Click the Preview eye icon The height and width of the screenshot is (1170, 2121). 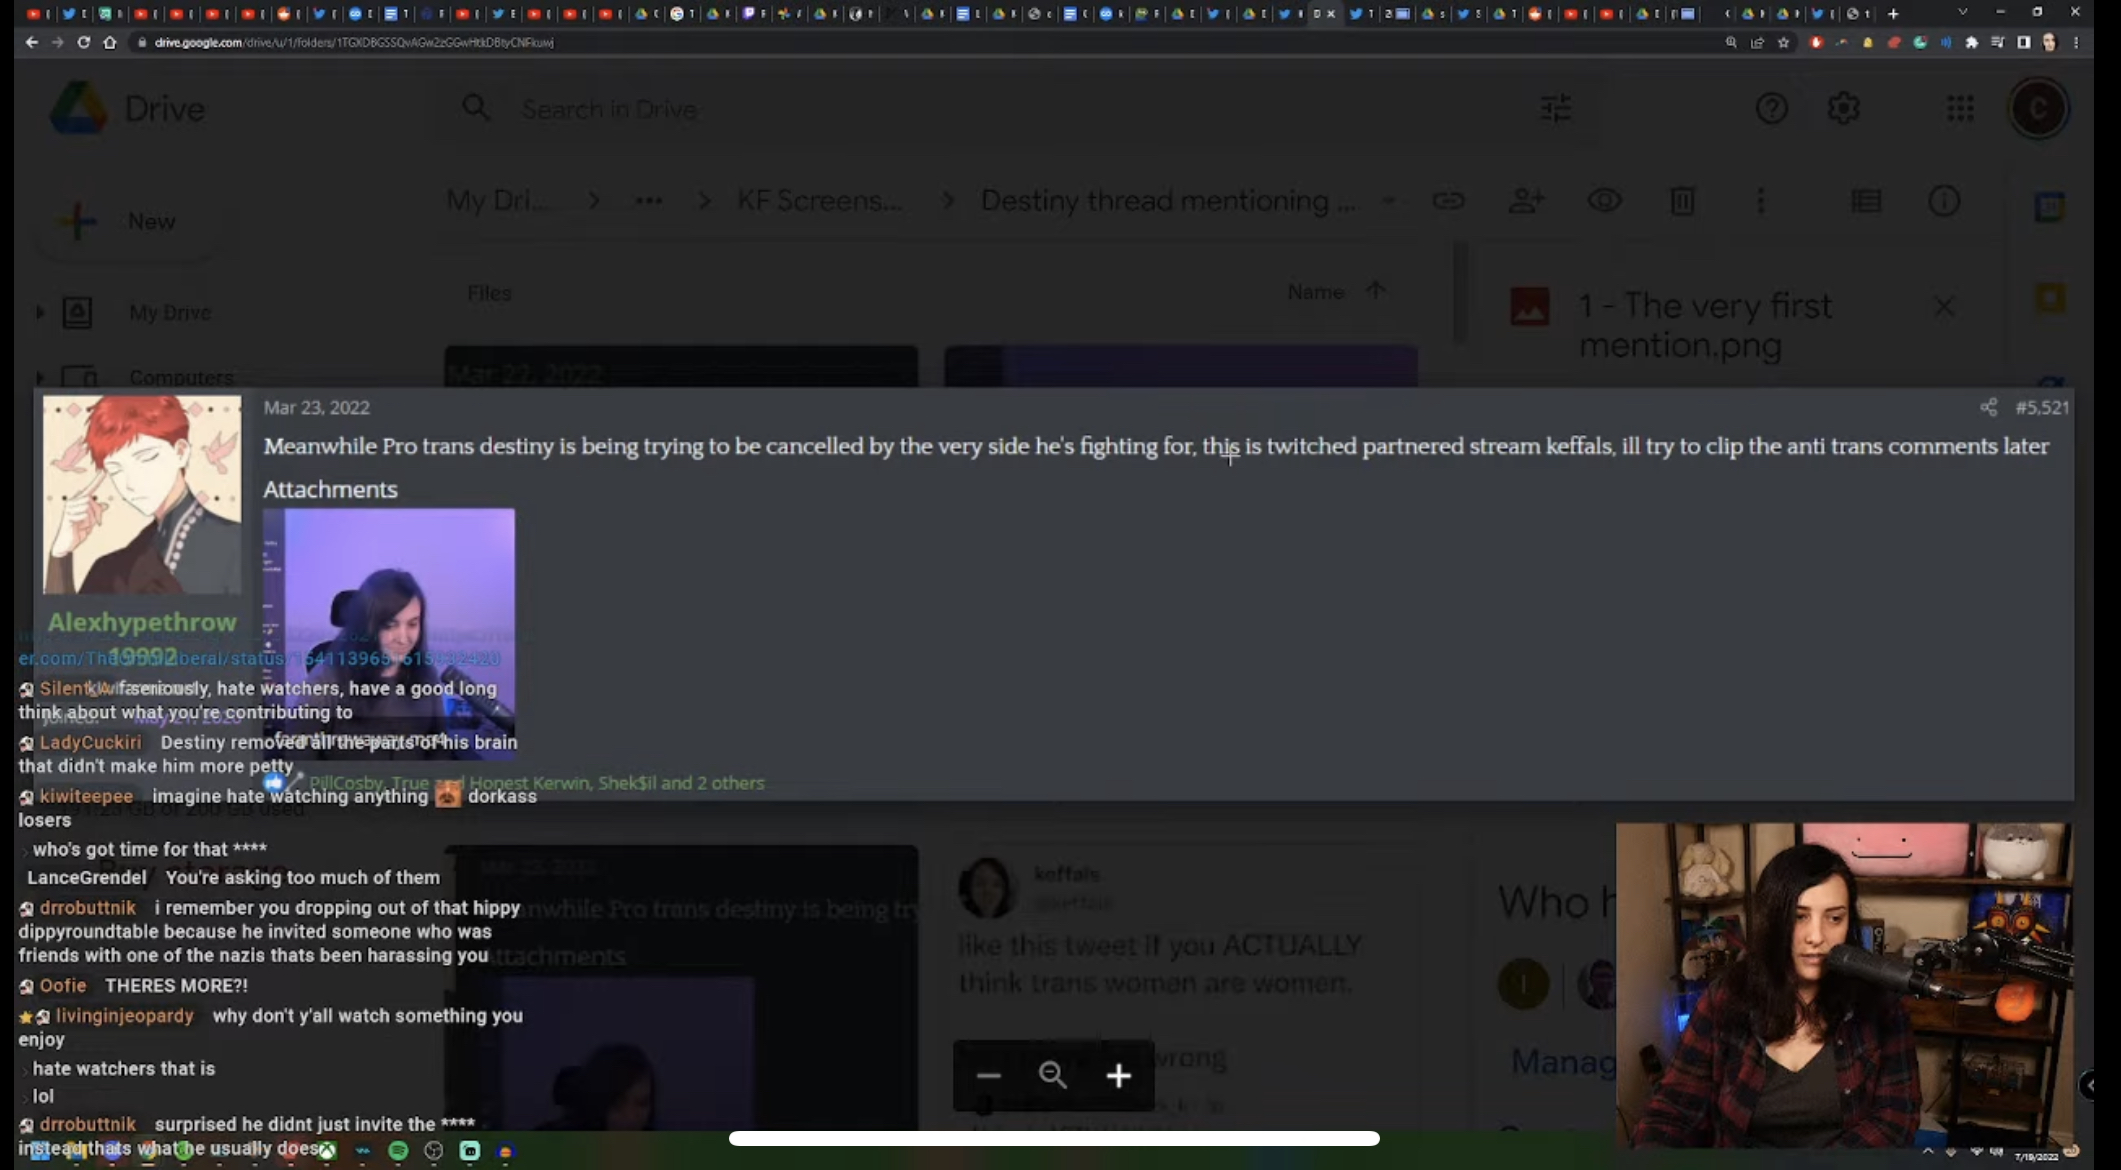click(x=1604, y=201)
